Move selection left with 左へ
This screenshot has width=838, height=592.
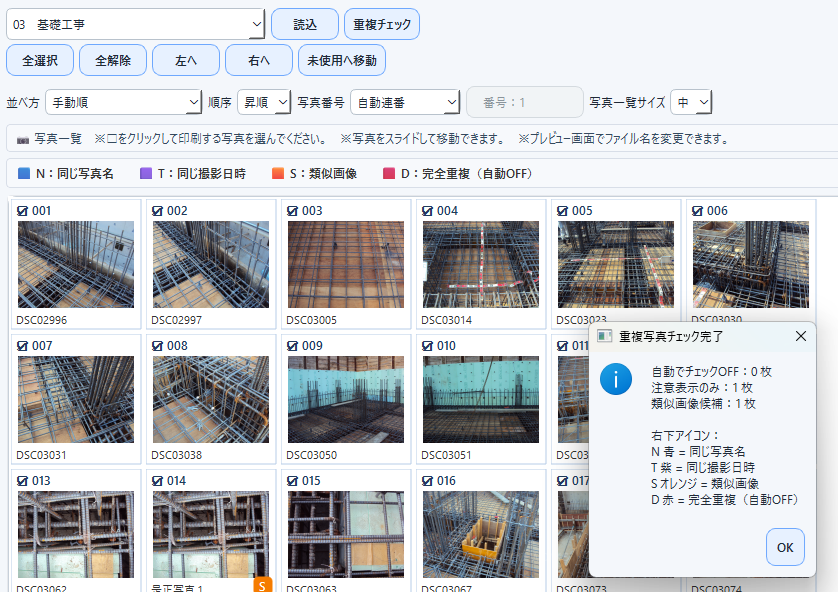[x=186, y=60]
